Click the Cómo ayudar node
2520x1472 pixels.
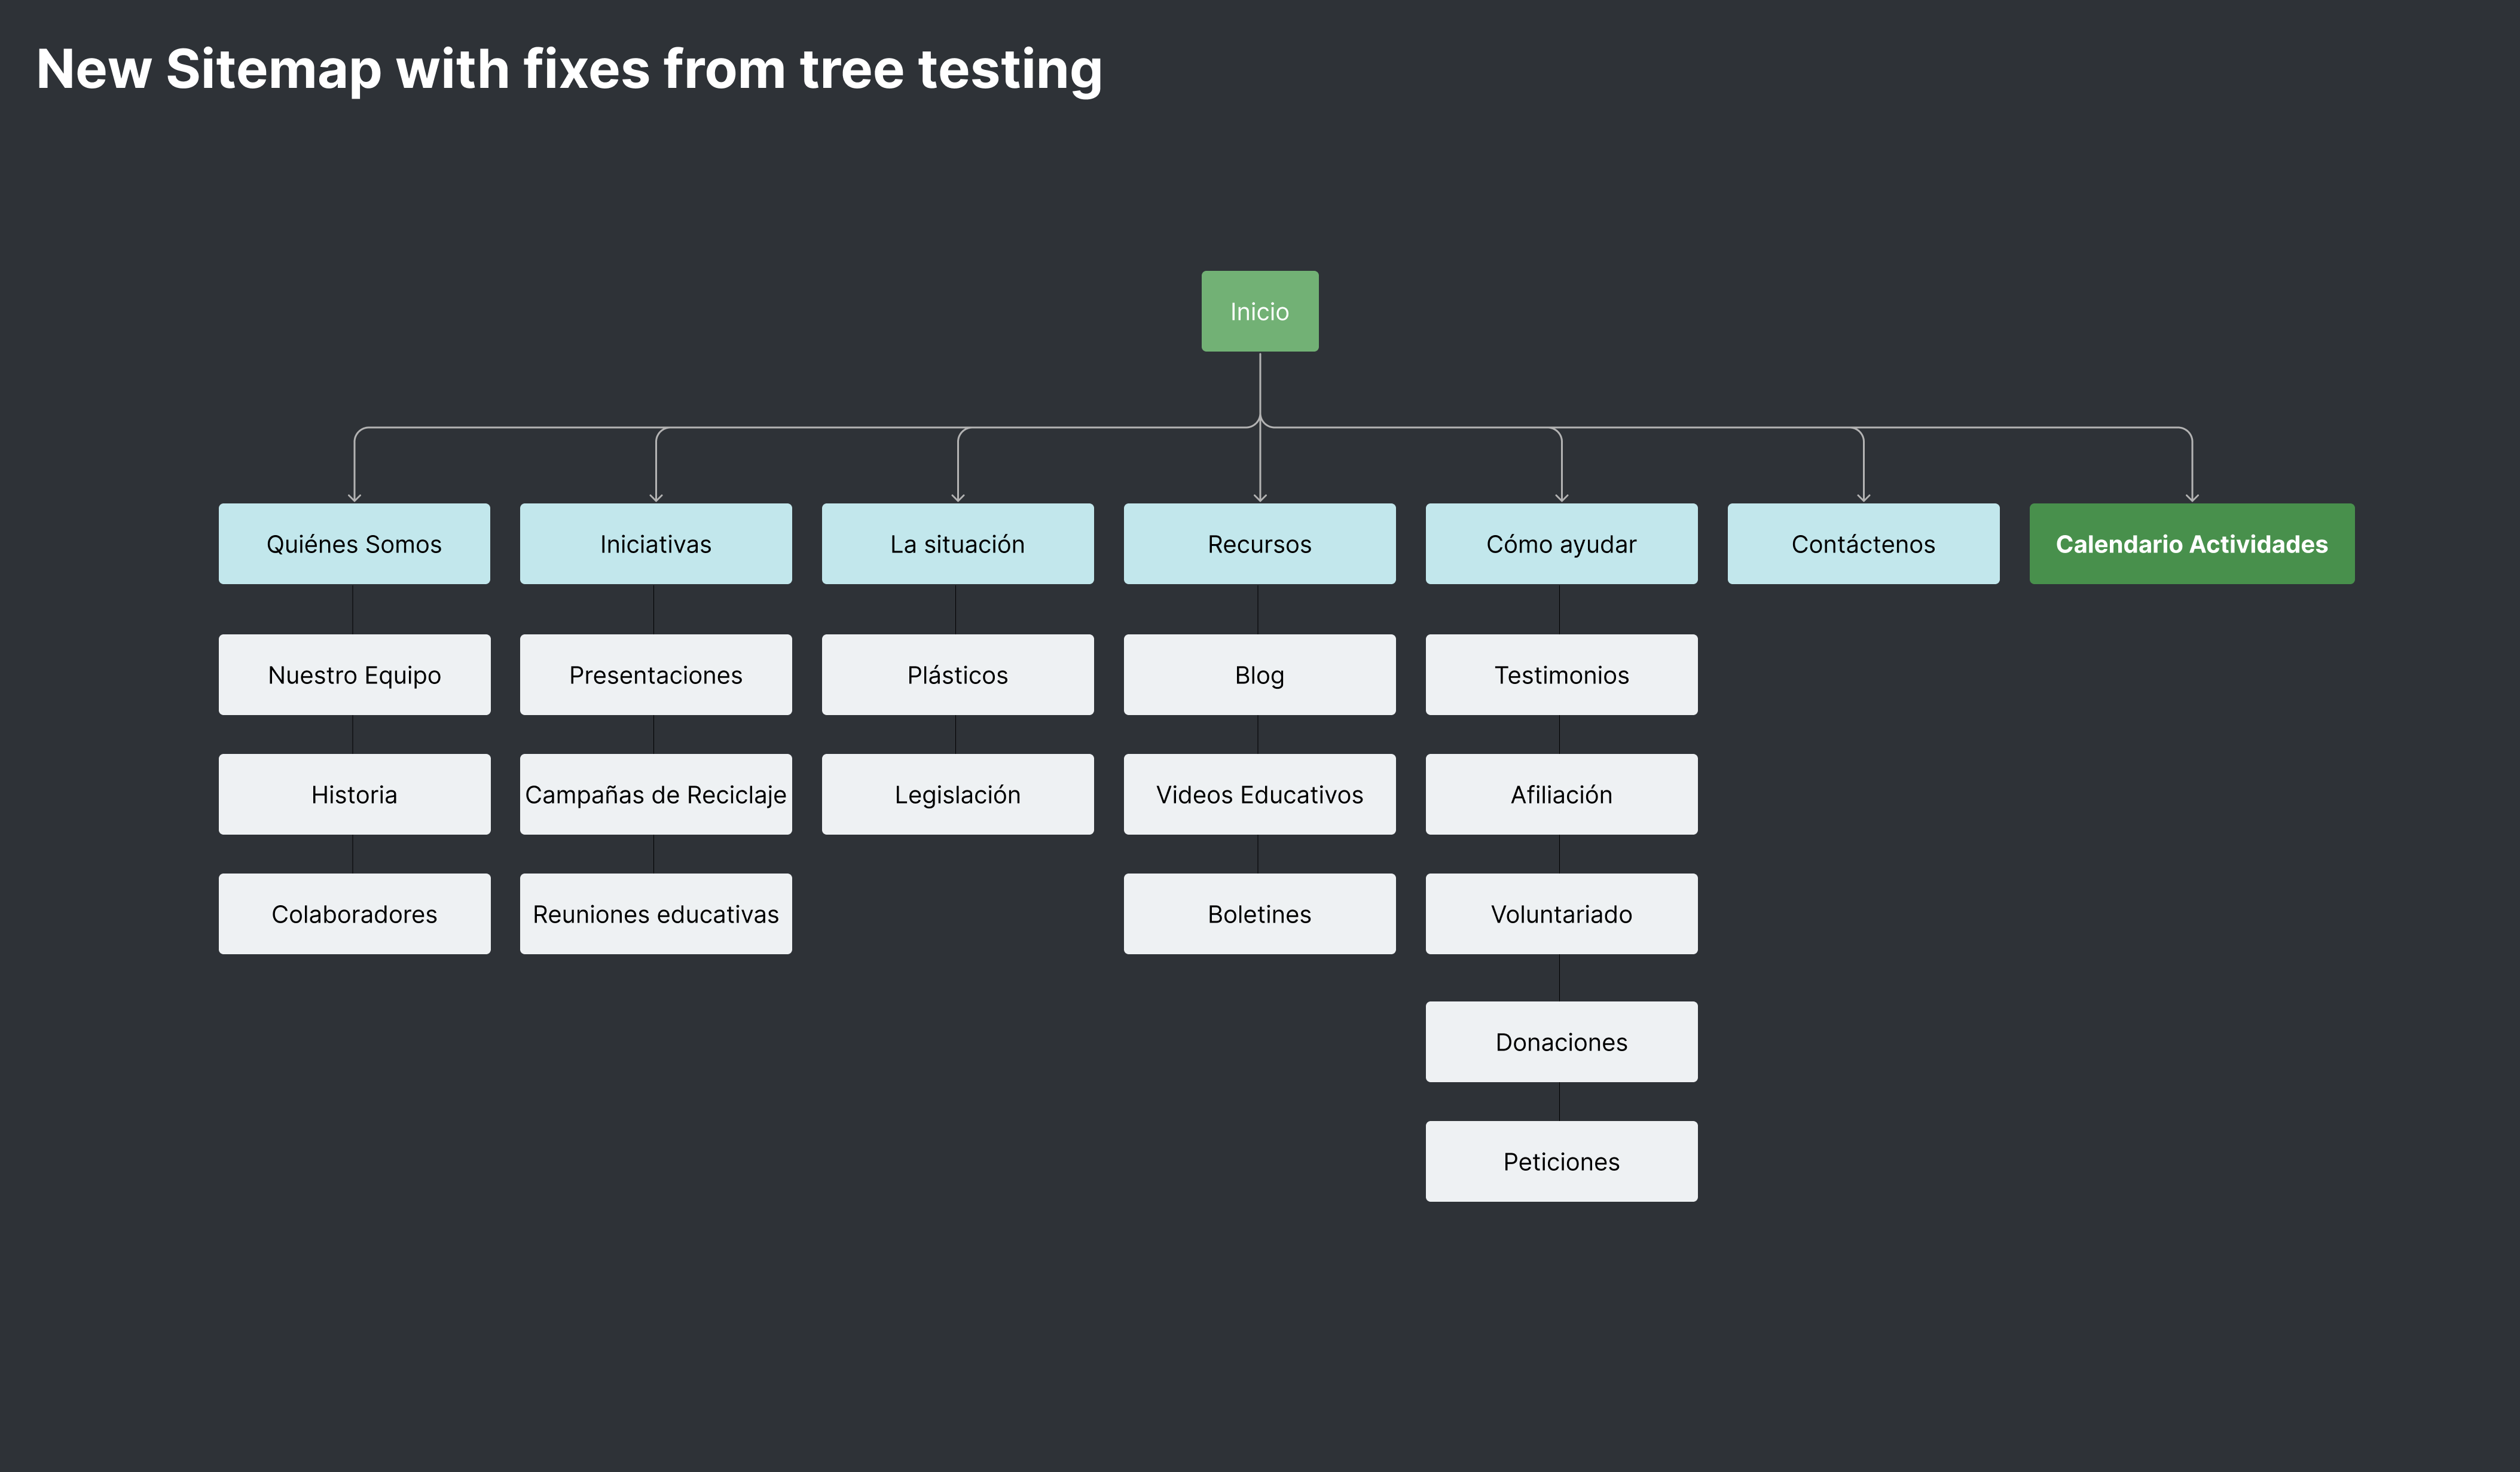pos(1561,544)
